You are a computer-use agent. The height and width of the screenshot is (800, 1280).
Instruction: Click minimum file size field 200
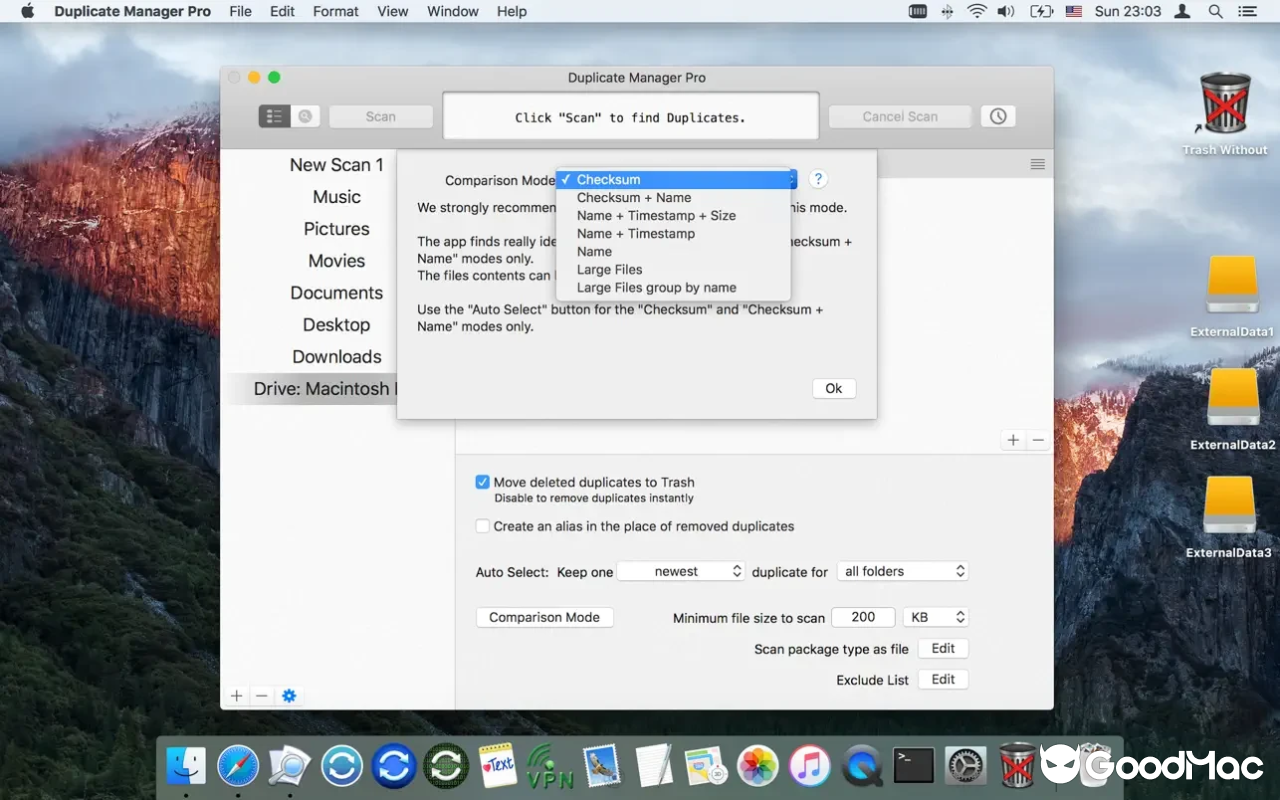(863, 617)
